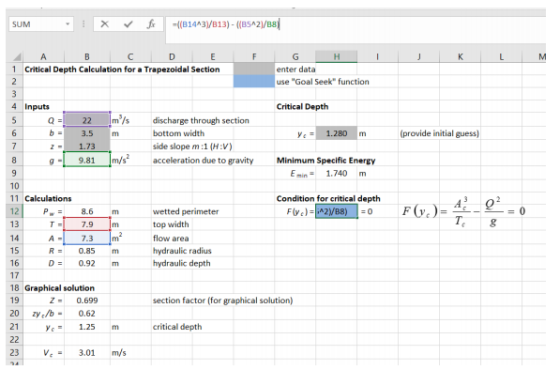The height and width of the screenshot is (370, 560).
Task: Select the Inputs heading cell
Action: tap(37, 107)
